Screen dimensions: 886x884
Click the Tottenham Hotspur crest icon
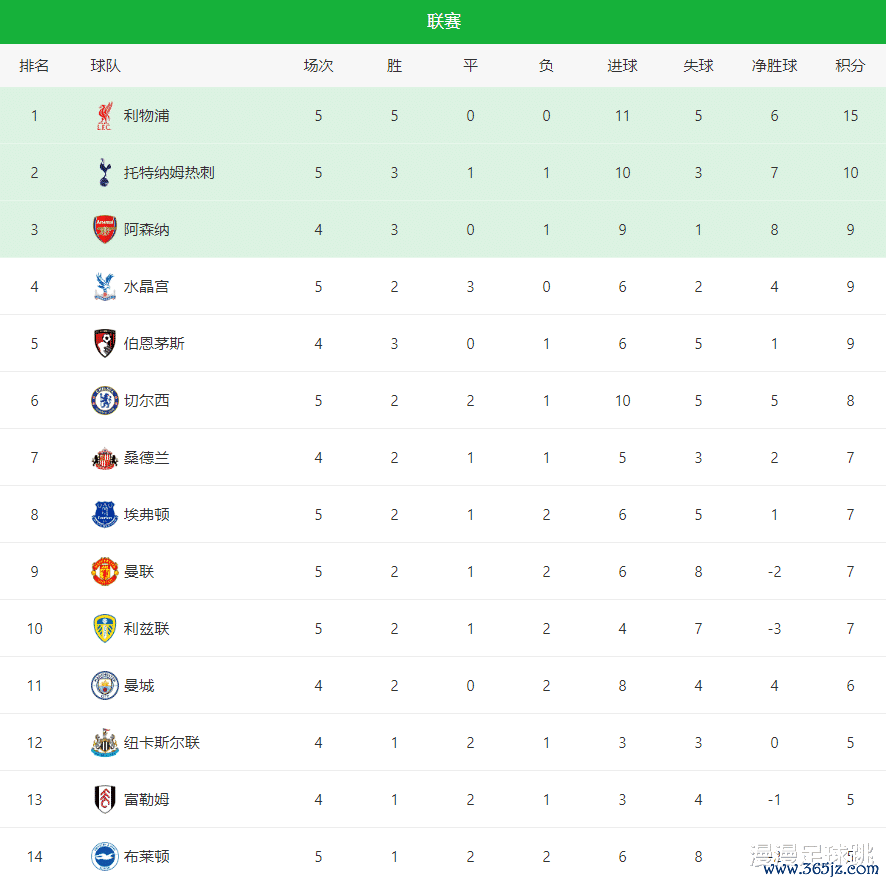click(x=104, y=173)
